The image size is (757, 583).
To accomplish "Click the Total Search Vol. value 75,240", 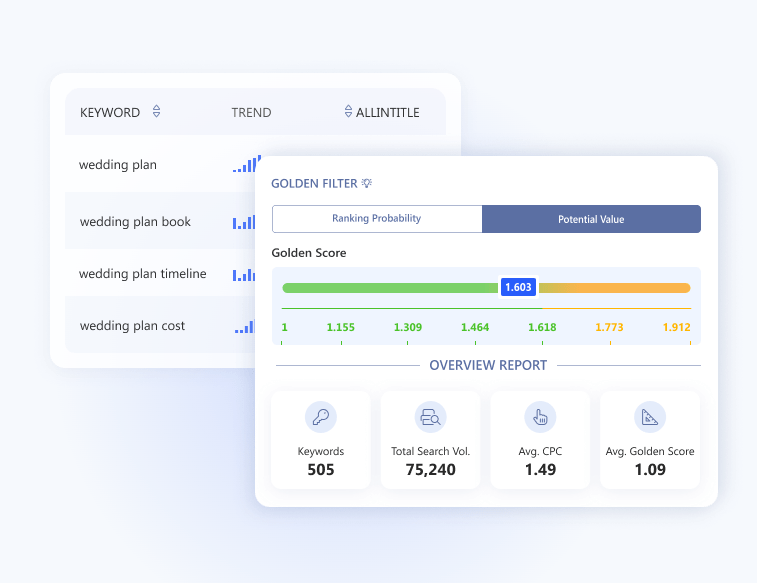I will coord(430,470).
